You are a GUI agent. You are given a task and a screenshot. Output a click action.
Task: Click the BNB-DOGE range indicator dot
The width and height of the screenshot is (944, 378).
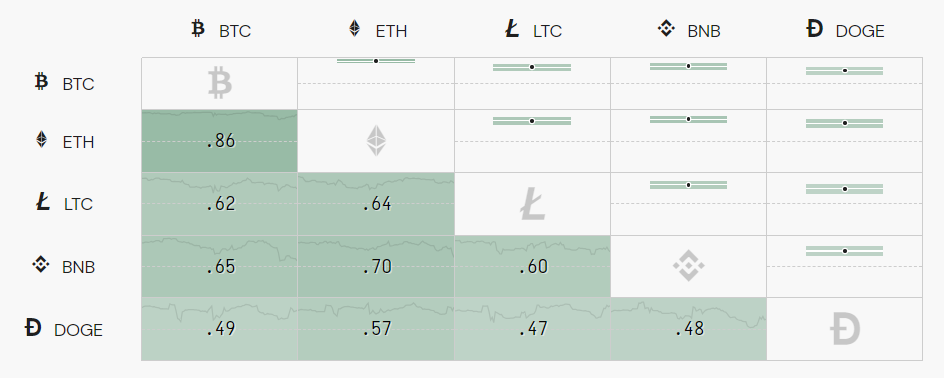pyautogui.click(x=845, y=251)
